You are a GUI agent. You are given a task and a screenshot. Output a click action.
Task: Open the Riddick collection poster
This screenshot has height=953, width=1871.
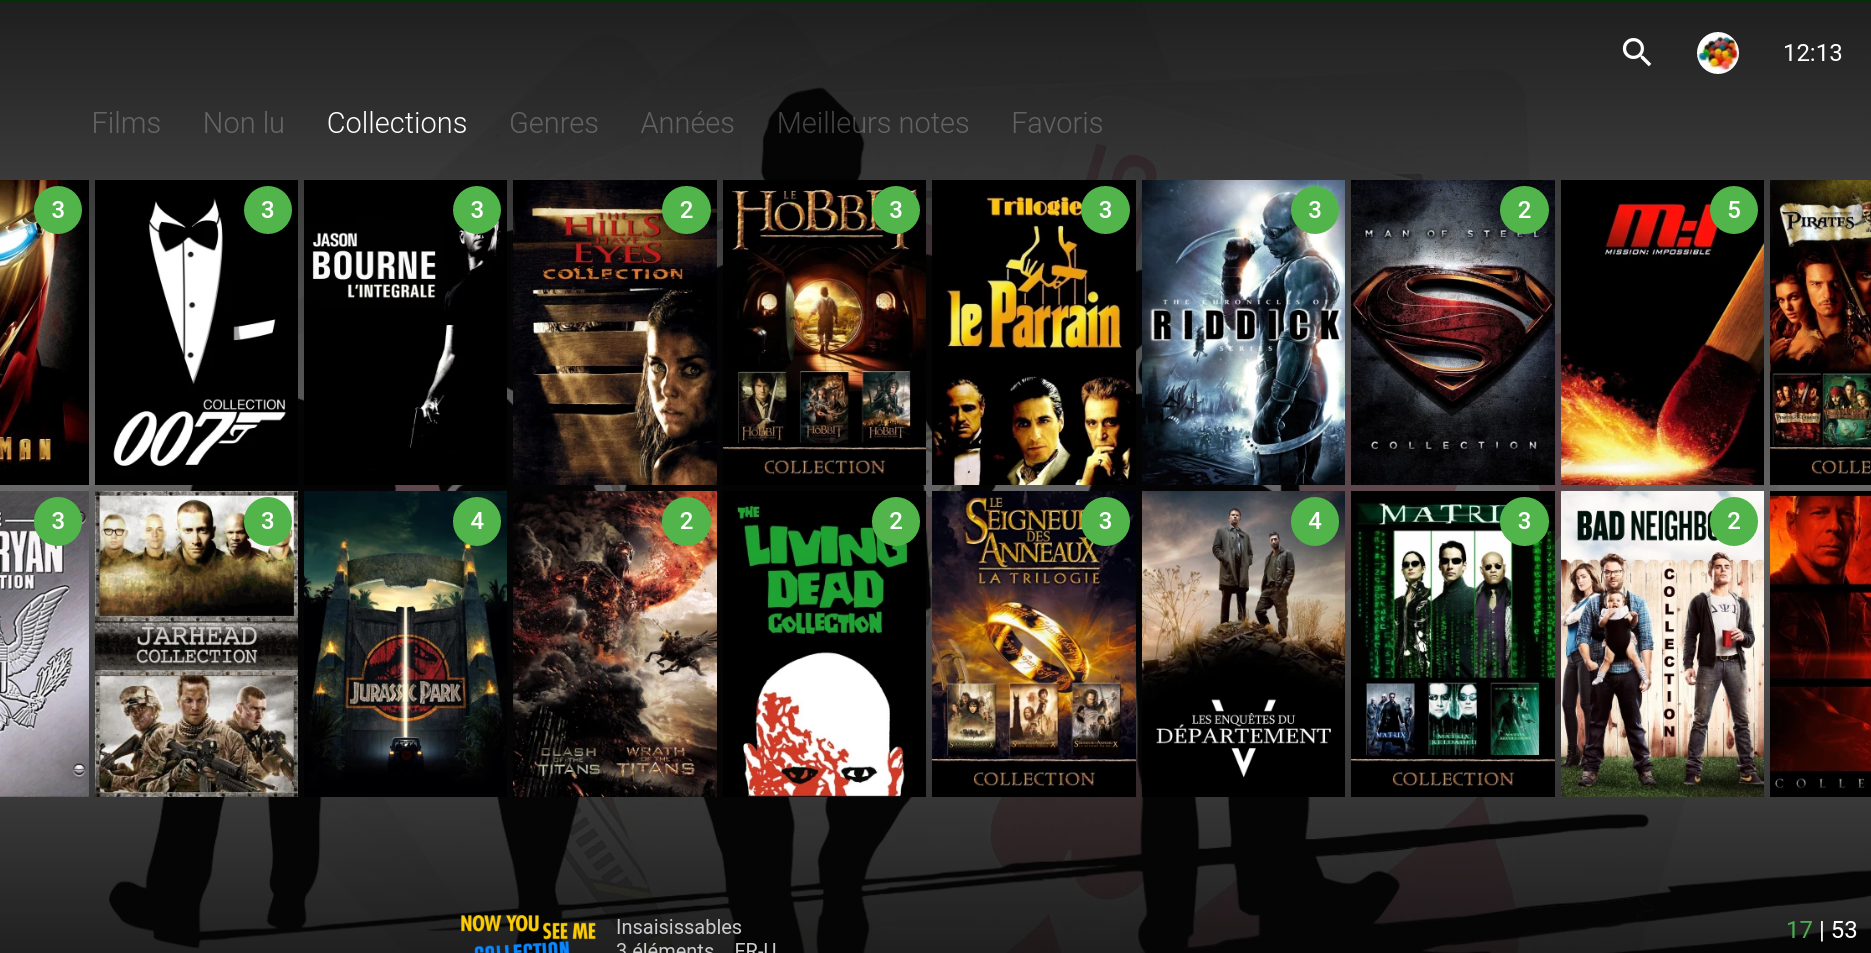point(1244,333)
